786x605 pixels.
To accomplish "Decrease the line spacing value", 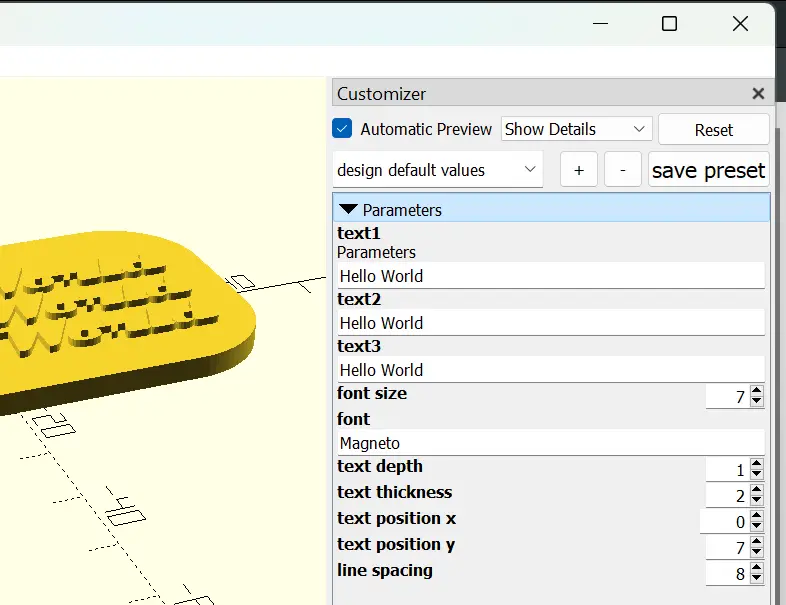I will point(757,578).
